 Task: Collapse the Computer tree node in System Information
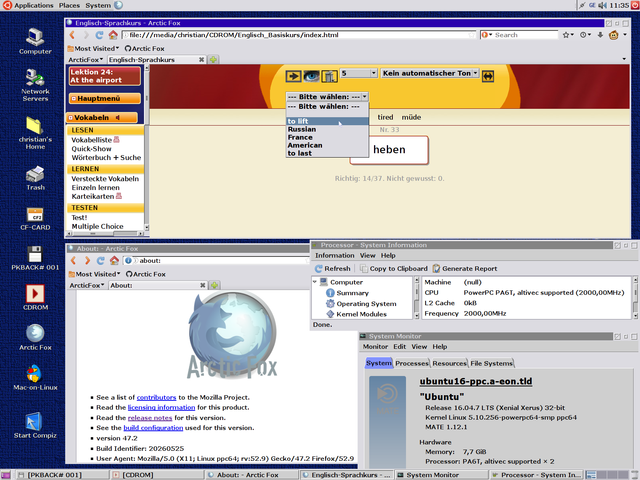(x=315, y=282)
